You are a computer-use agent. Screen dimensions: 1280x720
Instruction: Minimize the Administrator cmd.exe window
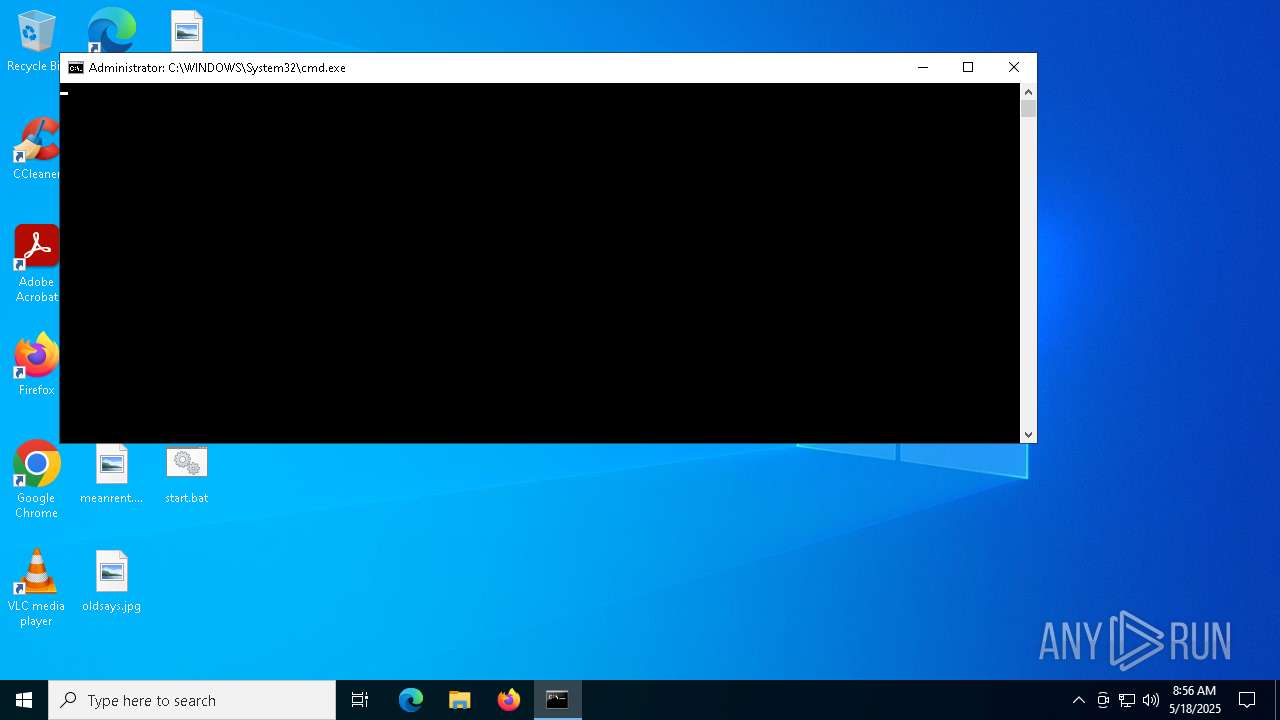coord(922,68)
